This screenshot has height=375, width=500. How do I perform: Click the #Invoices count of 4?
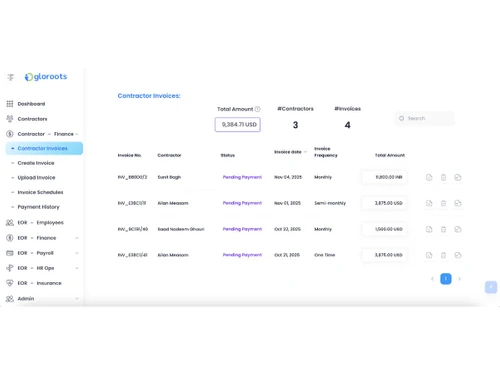pos(347,125)
